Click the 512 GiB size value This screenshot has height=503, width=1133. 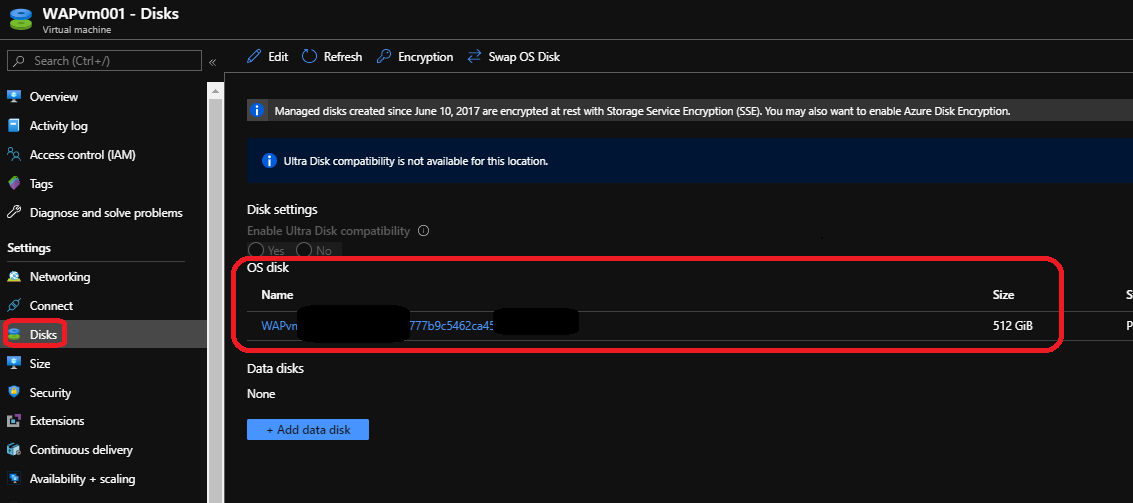click(x=1013, y=326)
